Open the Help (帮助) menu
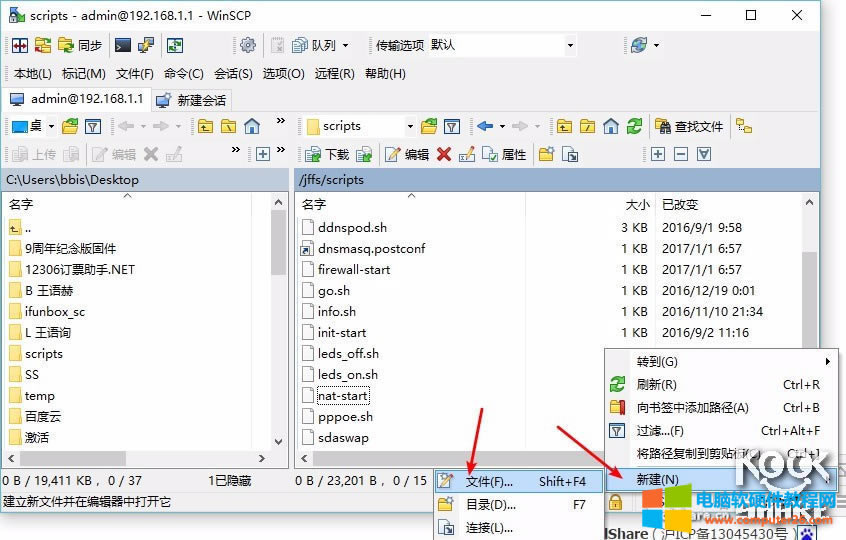Image resolution: width=846 pixels, height=540 pixels. (385, 73)
